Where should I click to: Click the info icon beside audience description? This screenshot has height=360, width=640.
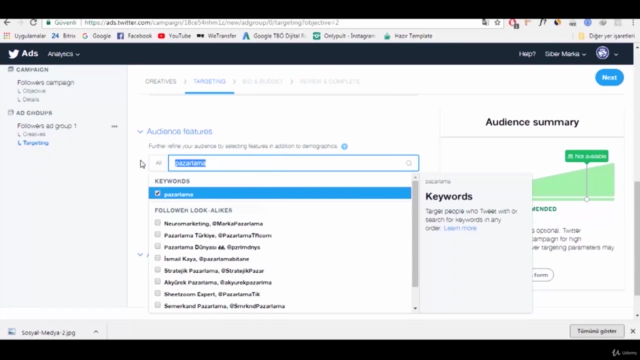pos(344,147)
